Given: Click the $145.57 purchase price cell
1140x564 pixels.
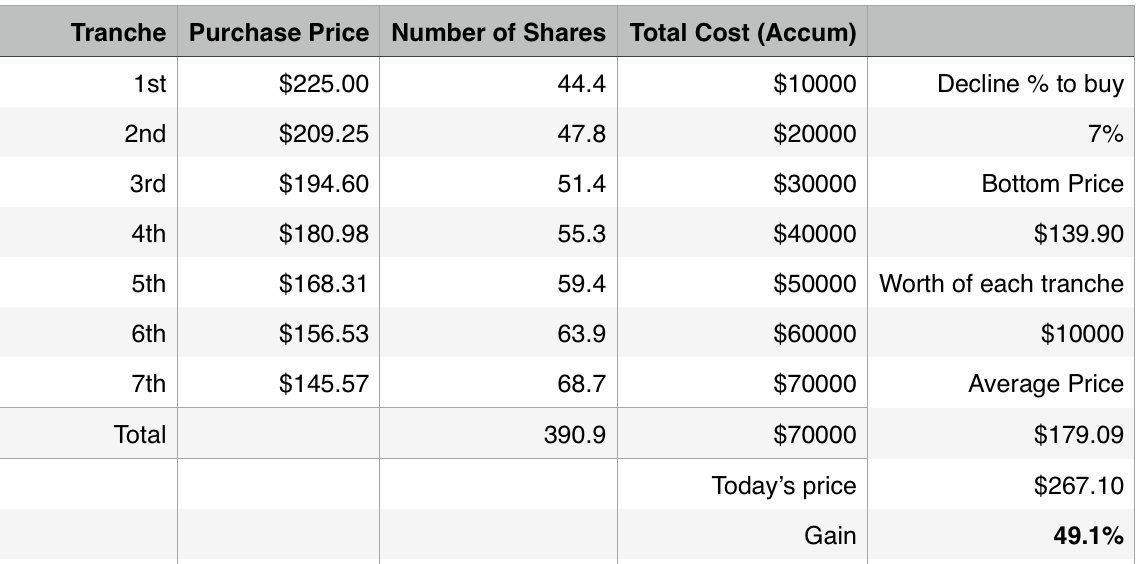Looking at the screenshot, I should pos(323,384).
